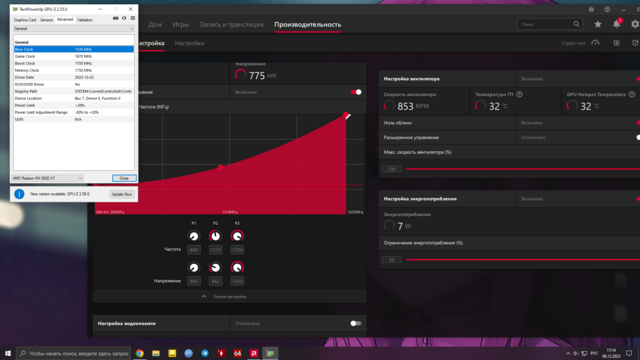
Task: Click the P2 frequency field showing 1275
Action: point(216,249)
